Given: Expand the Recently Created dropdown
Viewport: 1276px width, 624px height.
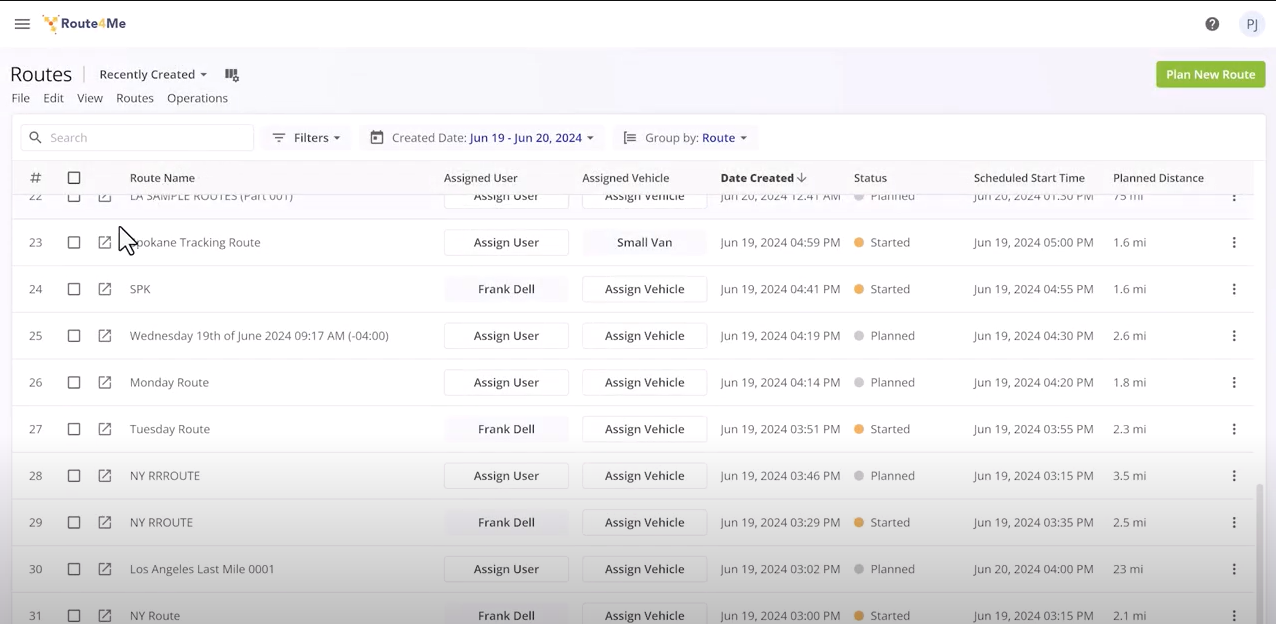Looking at the screenshot, I should (x=153, y=75).
